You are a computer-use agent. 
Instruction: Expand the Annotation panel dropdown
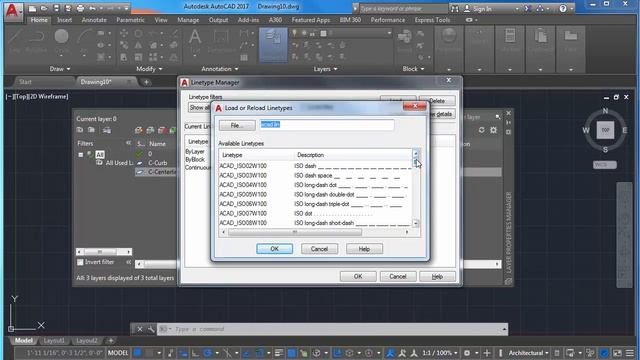point(220,69)
